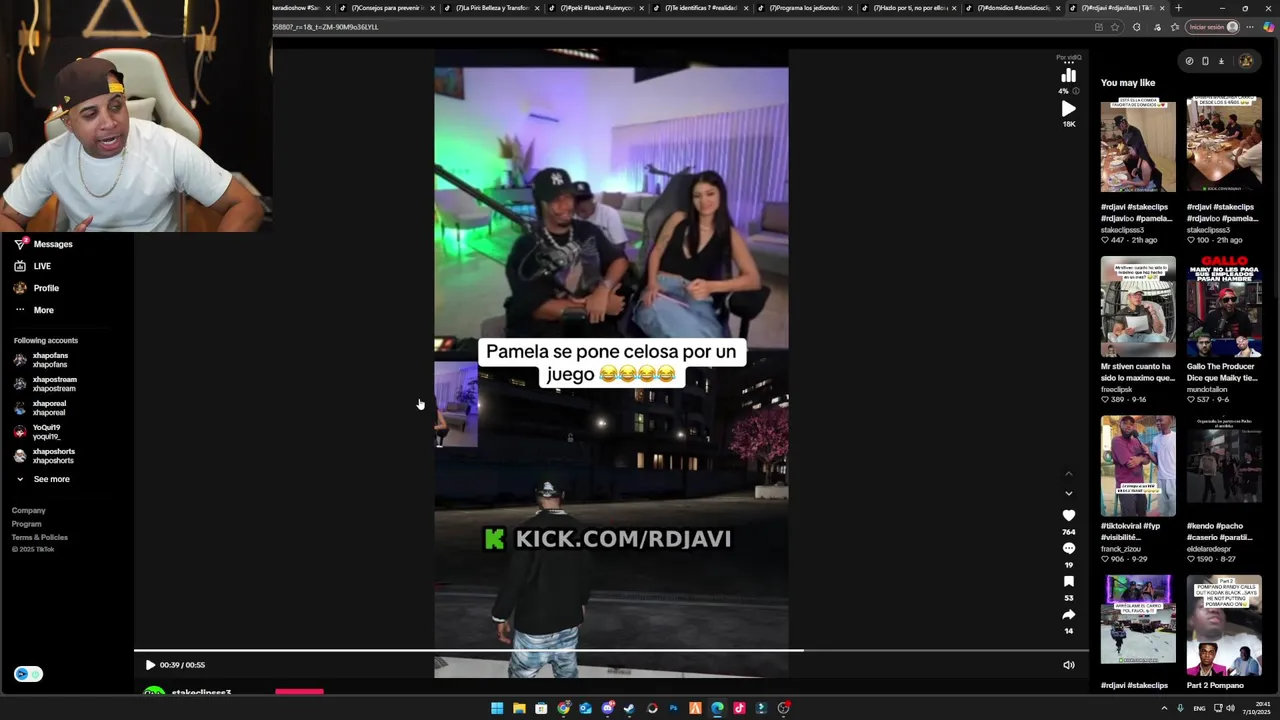Switch to the Hazlo por ti browser tab
This screenshot has height=720, width=1280.
909,8
